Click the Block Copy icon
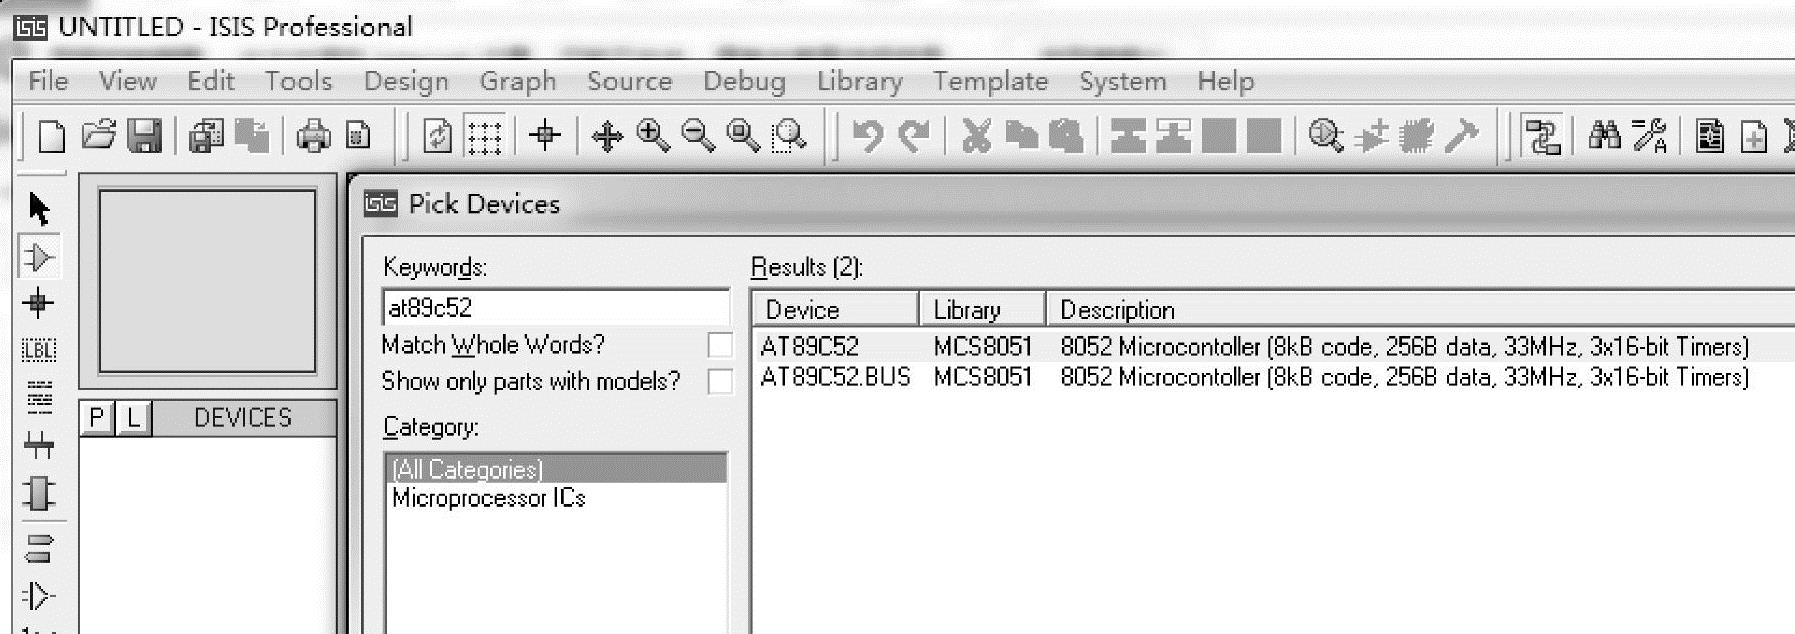The width and height of the screenshot is (1795, 634). tap(1129, 135)
